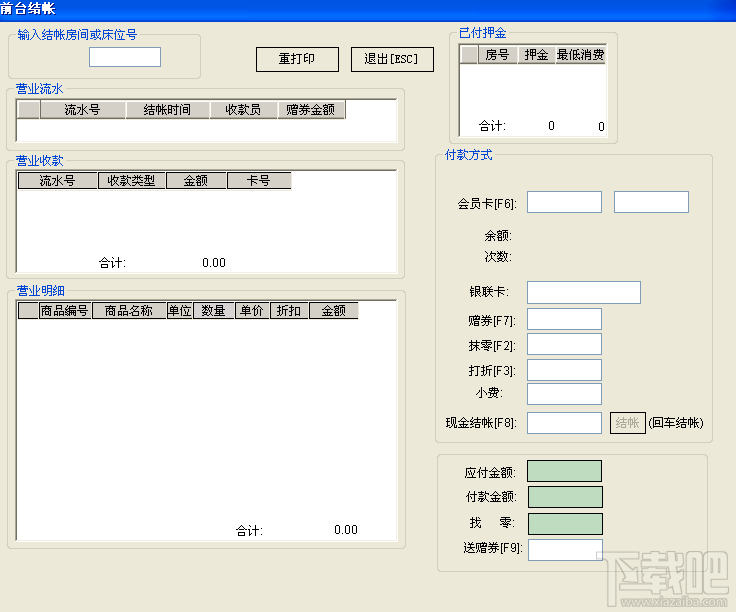
Task: Click the 0.00 total in 营业明细
Action: 346,530
